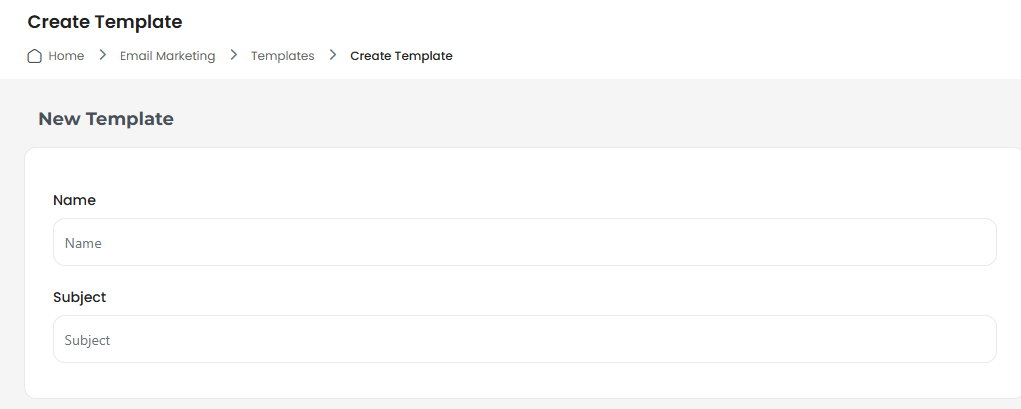Focus the Name input field
This screenshot has height=409, width=1021.
coord(525,242)
